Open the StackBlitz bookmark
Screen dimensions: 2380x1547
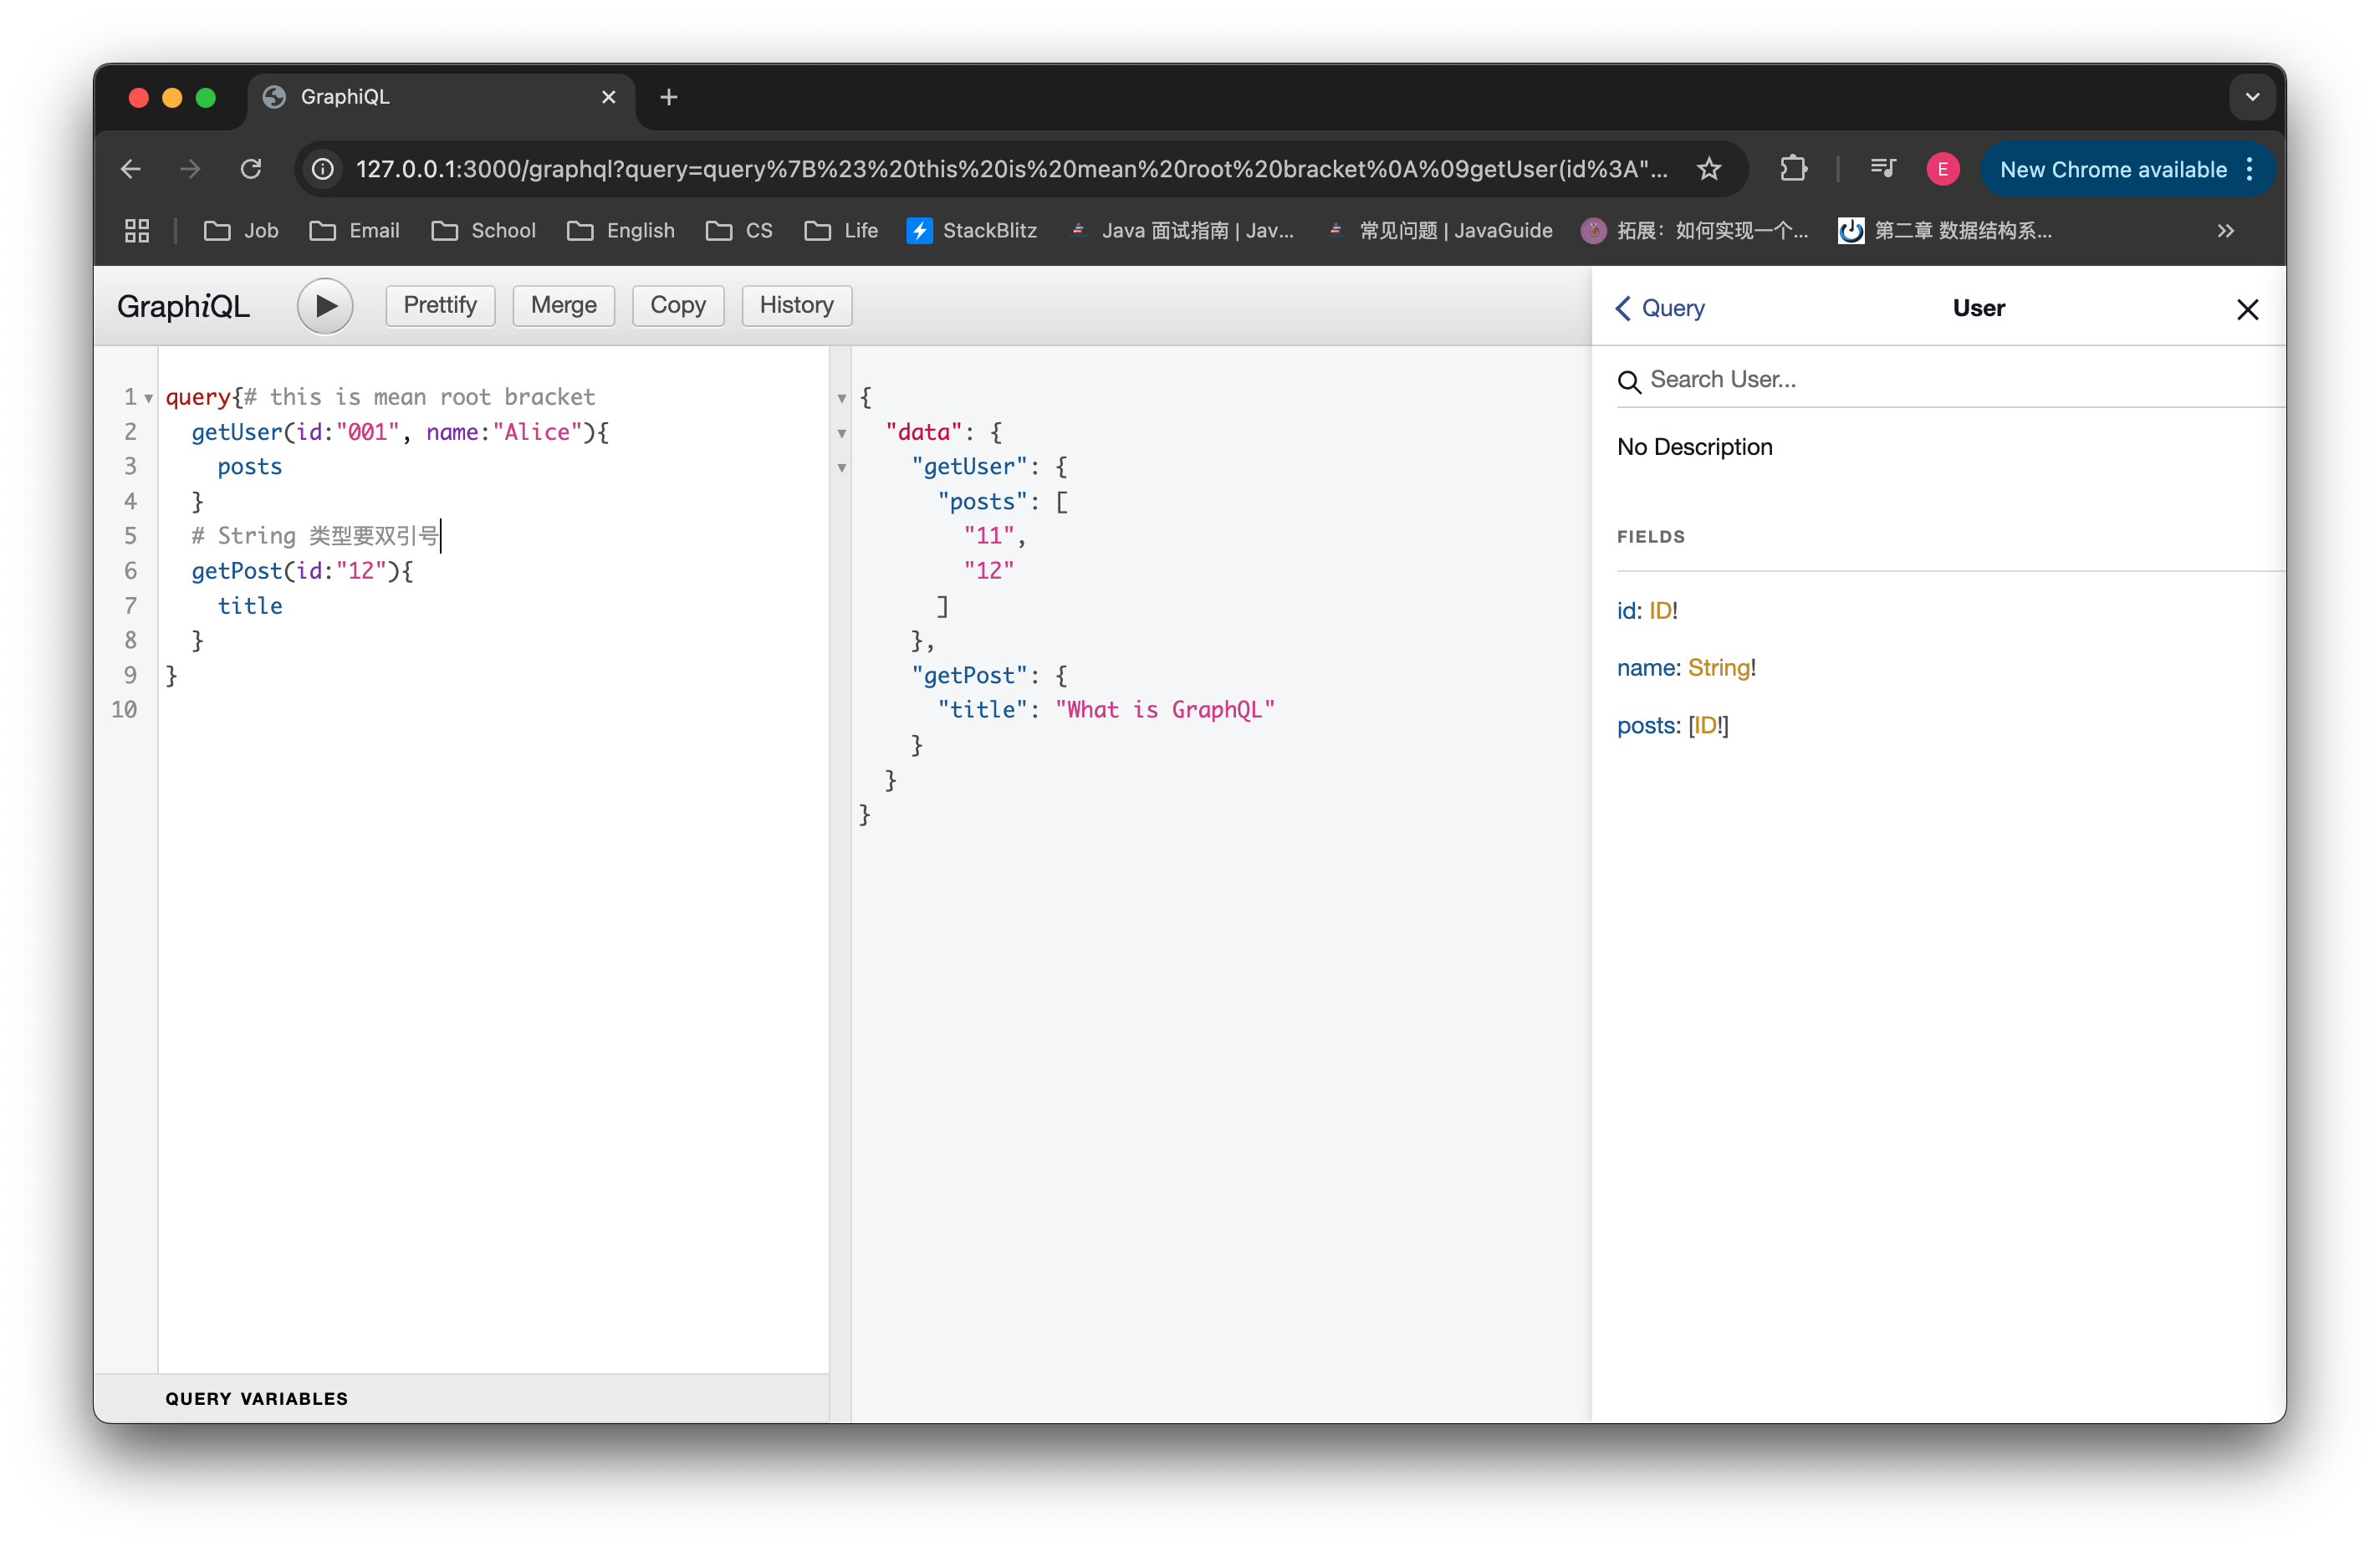pyautogui.click(x=971, y=231)
